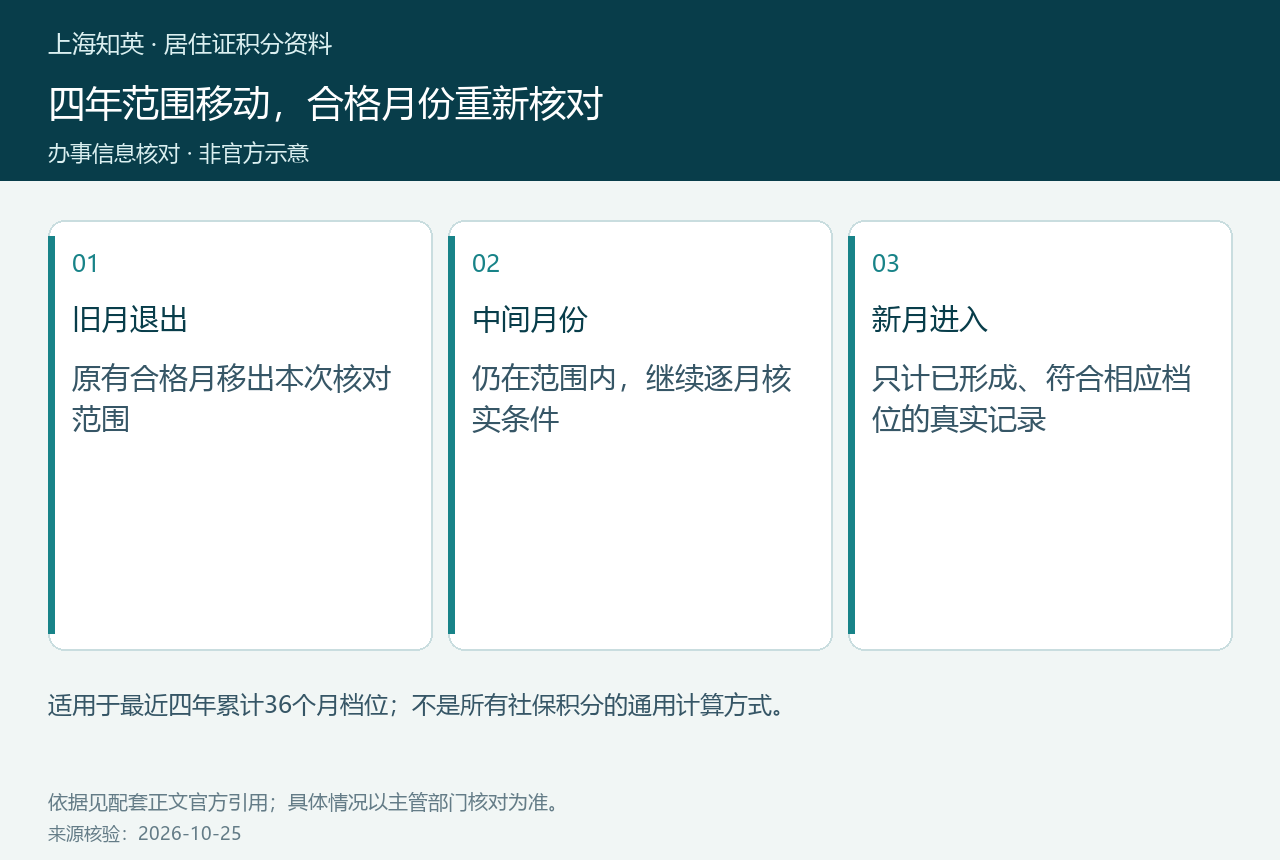Click the description "只计已形成、符合相应档位的真实记录"

1032,398
